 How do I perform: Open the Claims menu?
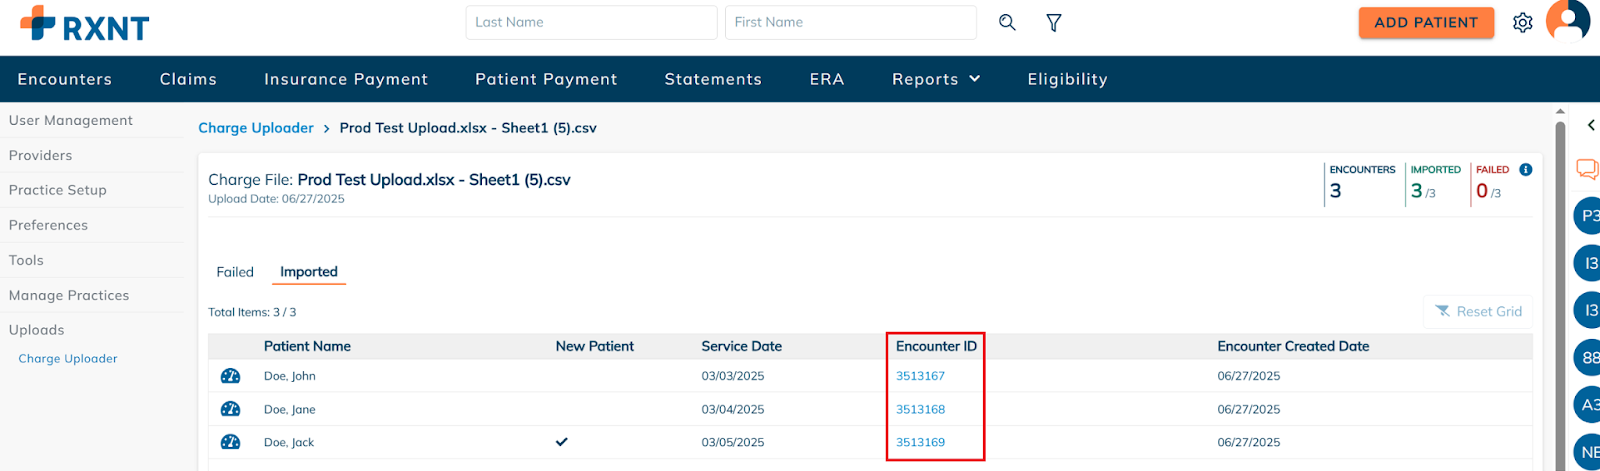point(188,79)
